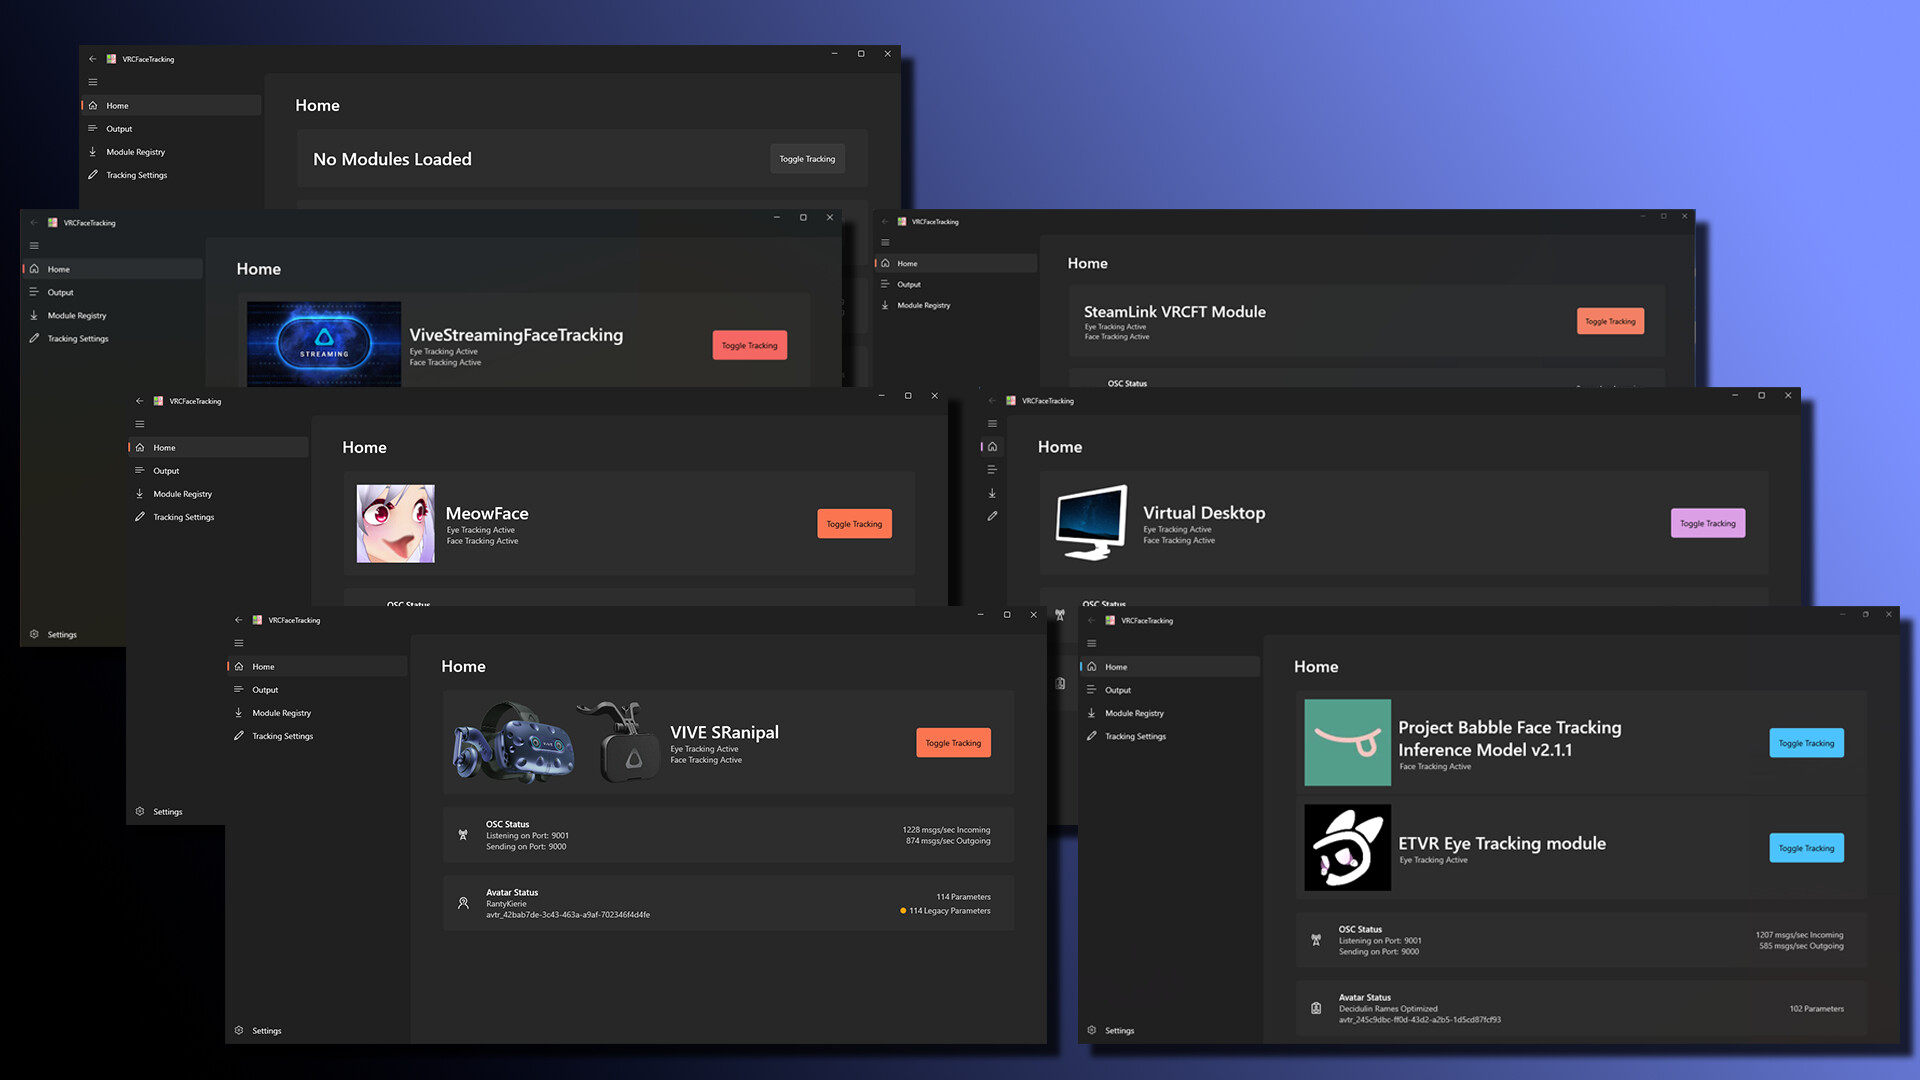Click the MeowFace anime avatar thumbnail
Screen dimensions: 1920x1080
(395, 523)
